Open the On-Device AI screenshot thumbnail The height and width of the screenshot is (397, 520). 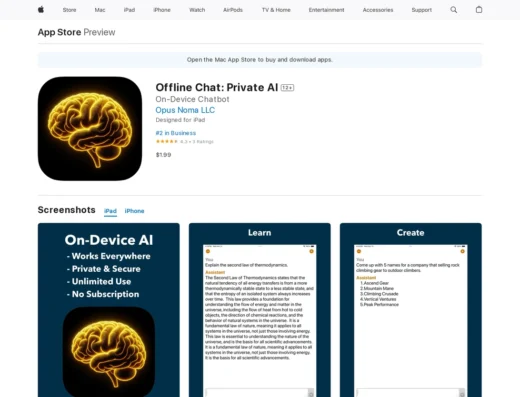click(x=109, y=310)
